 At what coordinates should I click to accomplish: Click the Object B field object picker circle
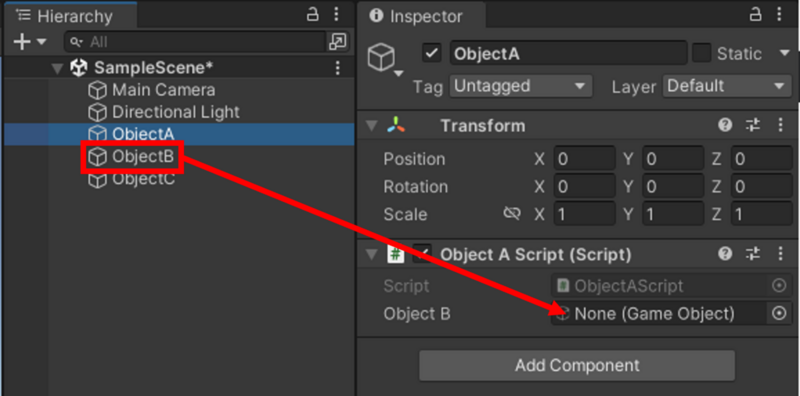point(779,313)
